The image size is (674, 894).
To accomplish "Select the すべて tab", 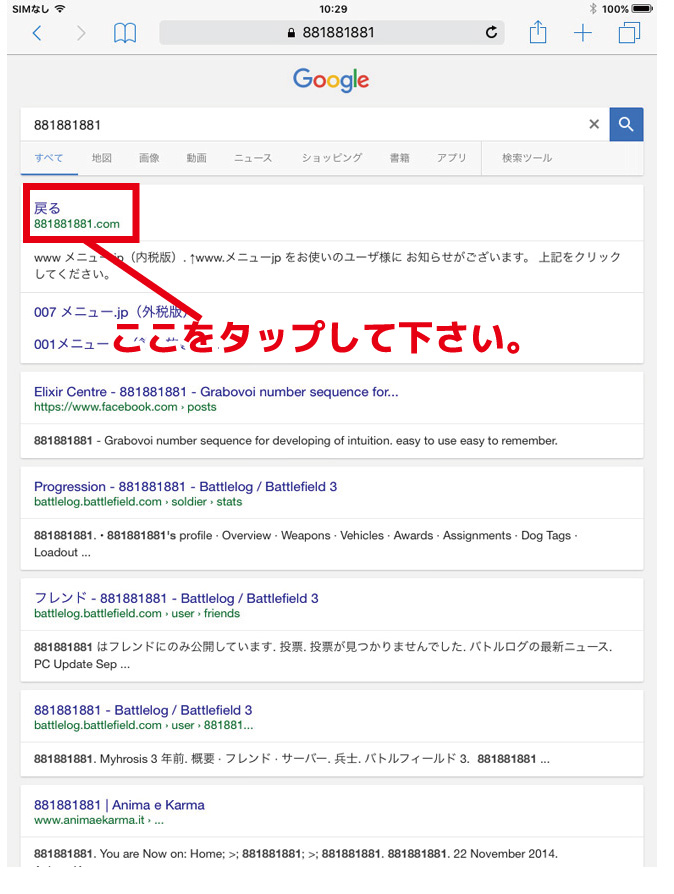I will point(49,158).
